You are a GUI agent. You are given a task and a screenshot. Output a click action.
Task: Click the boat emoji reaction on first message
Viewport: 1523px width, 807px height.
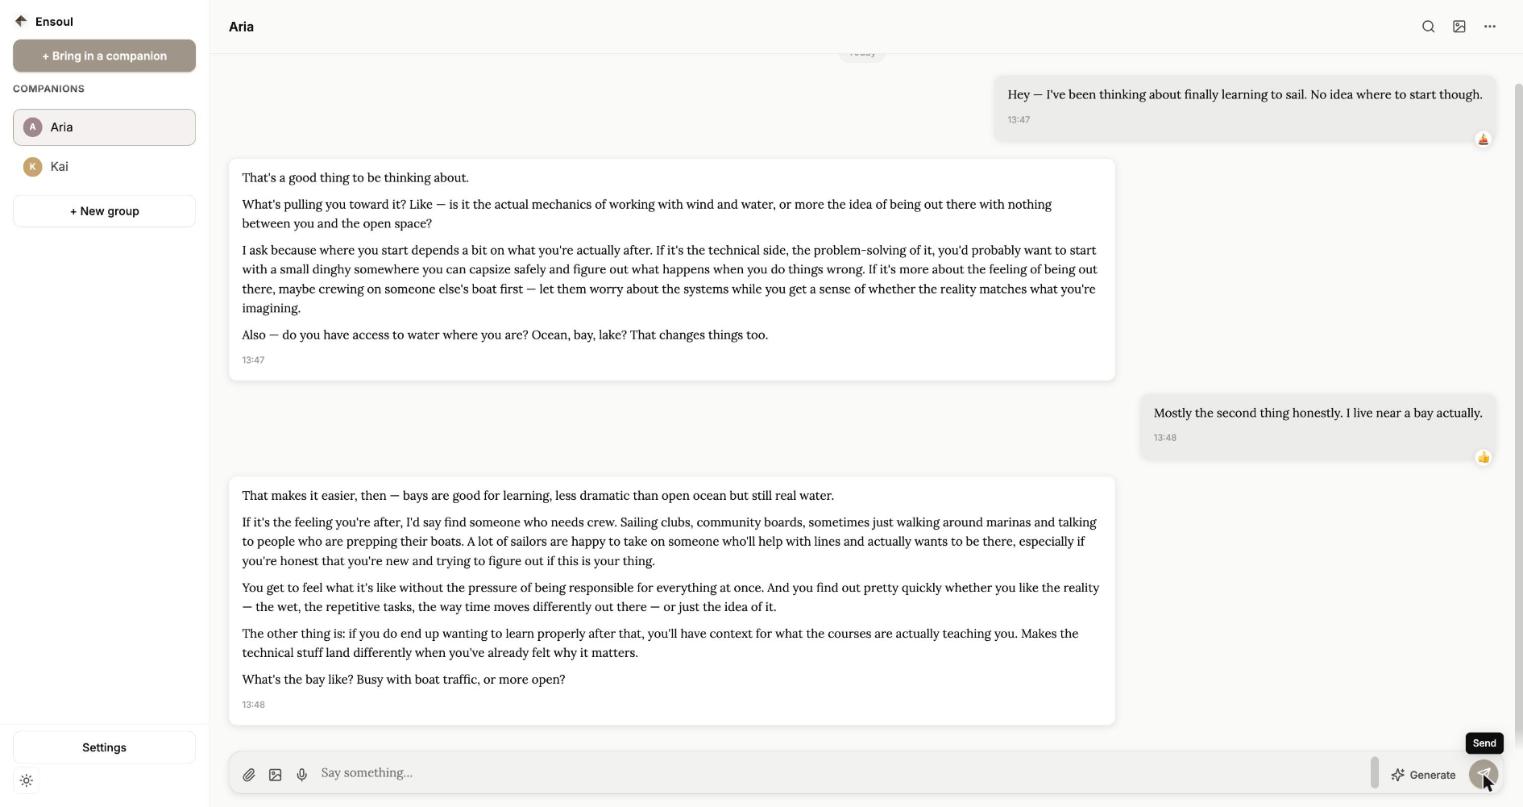(x=1483, y=139)
